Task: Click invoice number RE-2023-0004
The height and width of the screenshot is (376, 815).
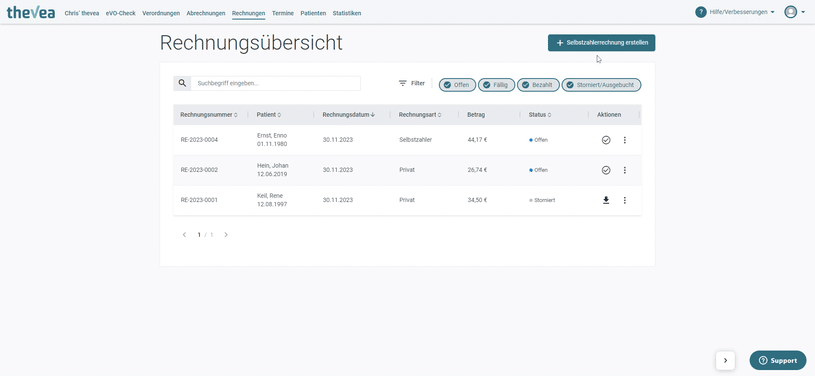Action: (199, 140)
